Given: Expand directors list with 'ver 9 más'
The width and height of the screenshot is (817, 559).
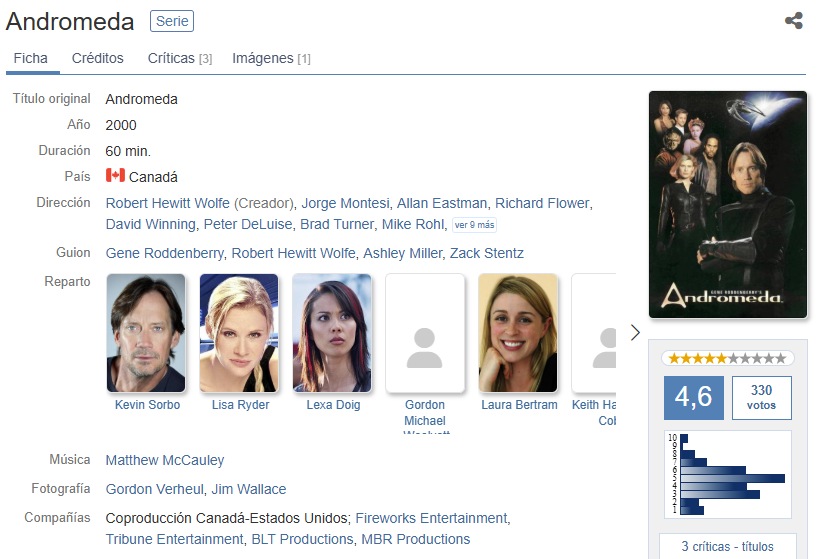Looking at the screenshot, I should tap(474, 225).
